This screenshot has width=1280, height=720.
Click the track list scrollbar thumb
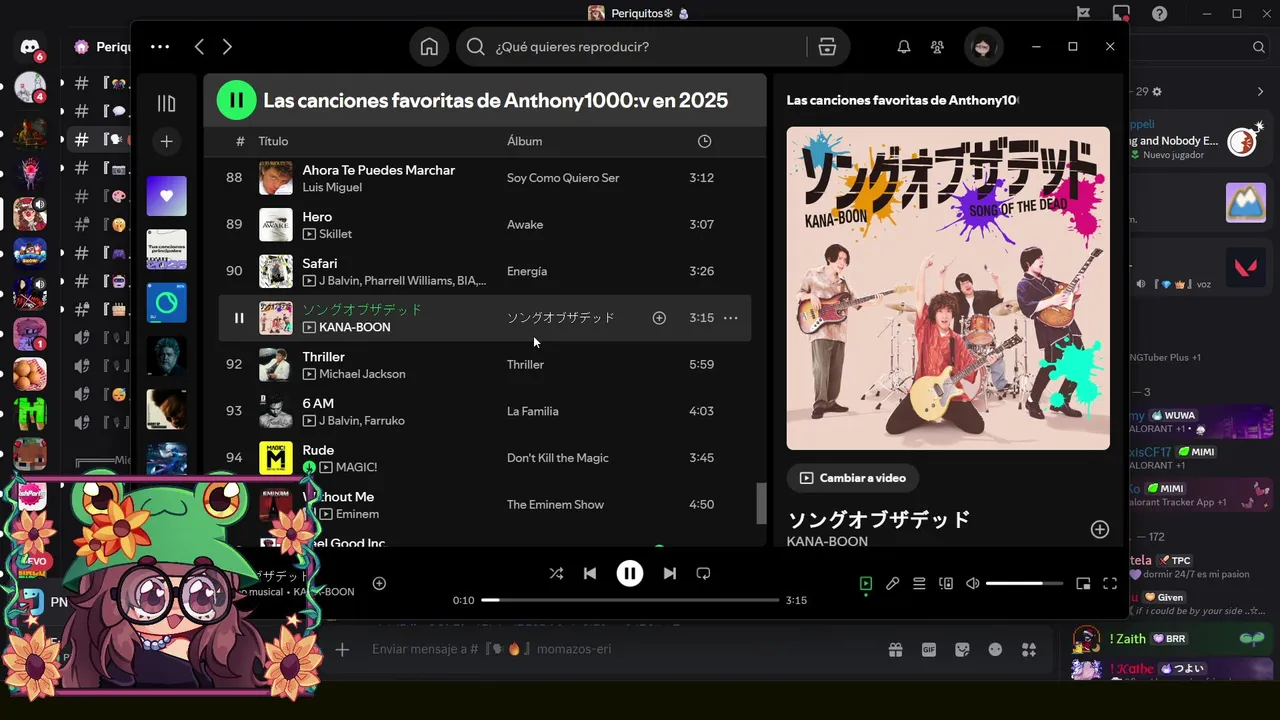tap(761, 503)
